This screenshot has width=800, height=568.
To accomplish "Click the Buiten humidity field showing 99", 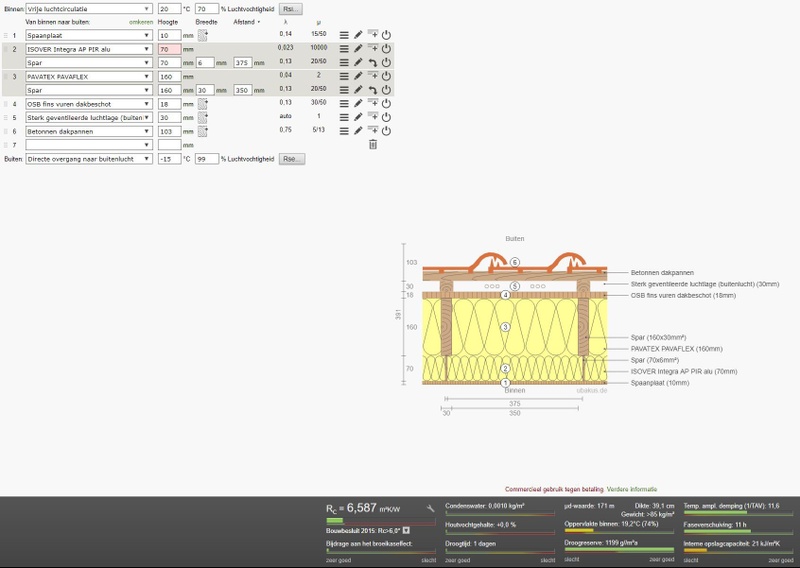I will click(207, 159).
